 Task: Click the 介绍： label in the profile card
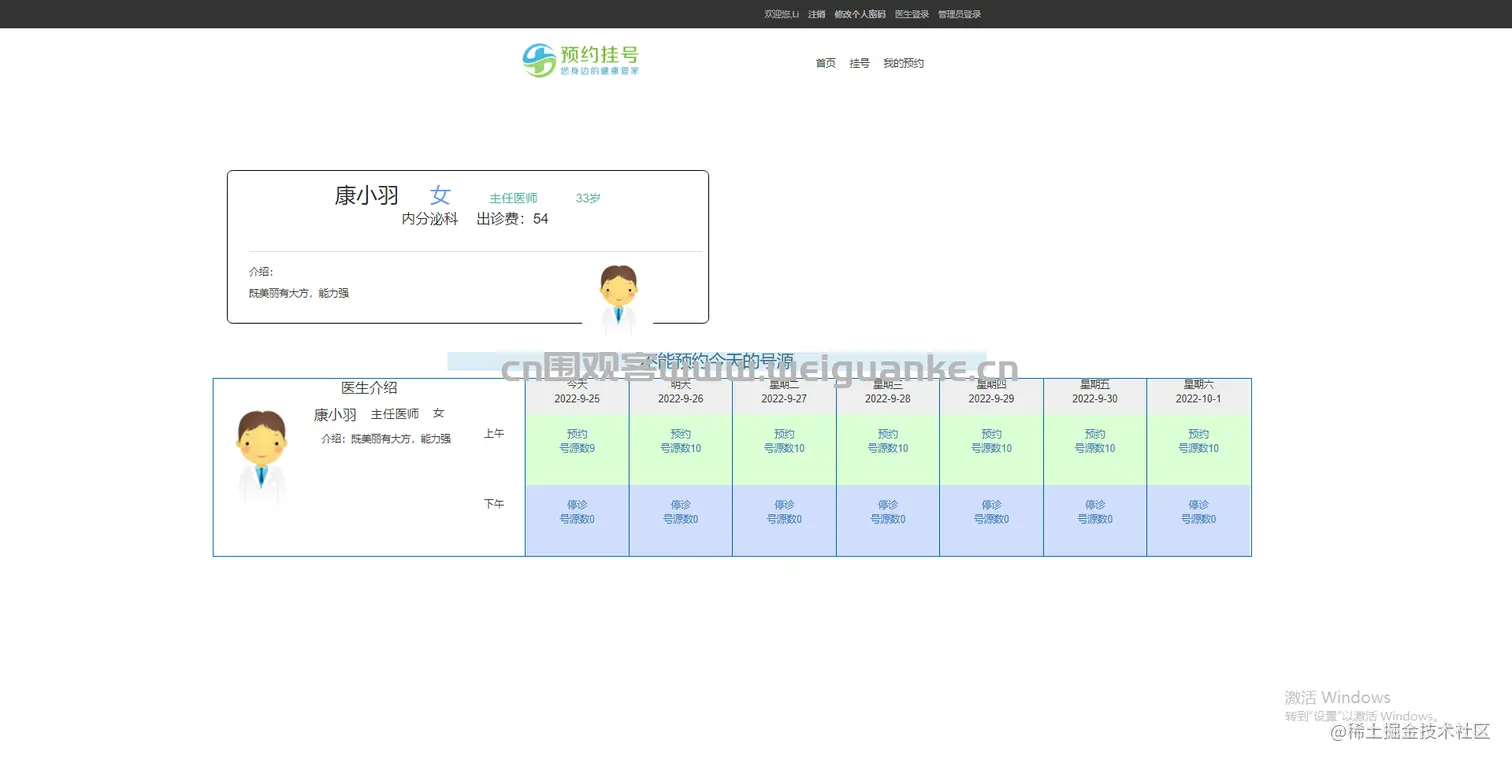[x=261, y=272]
